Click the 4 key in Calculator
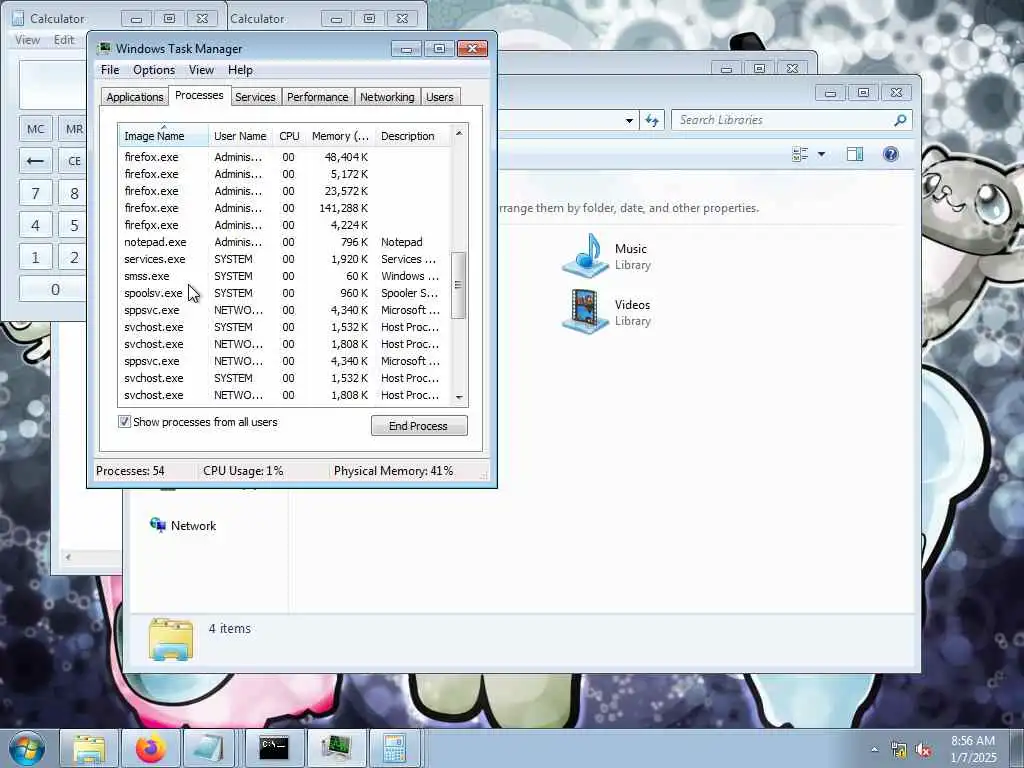Image resolution: width=1024 pixels, height=768 pixels. click(35, 225)
